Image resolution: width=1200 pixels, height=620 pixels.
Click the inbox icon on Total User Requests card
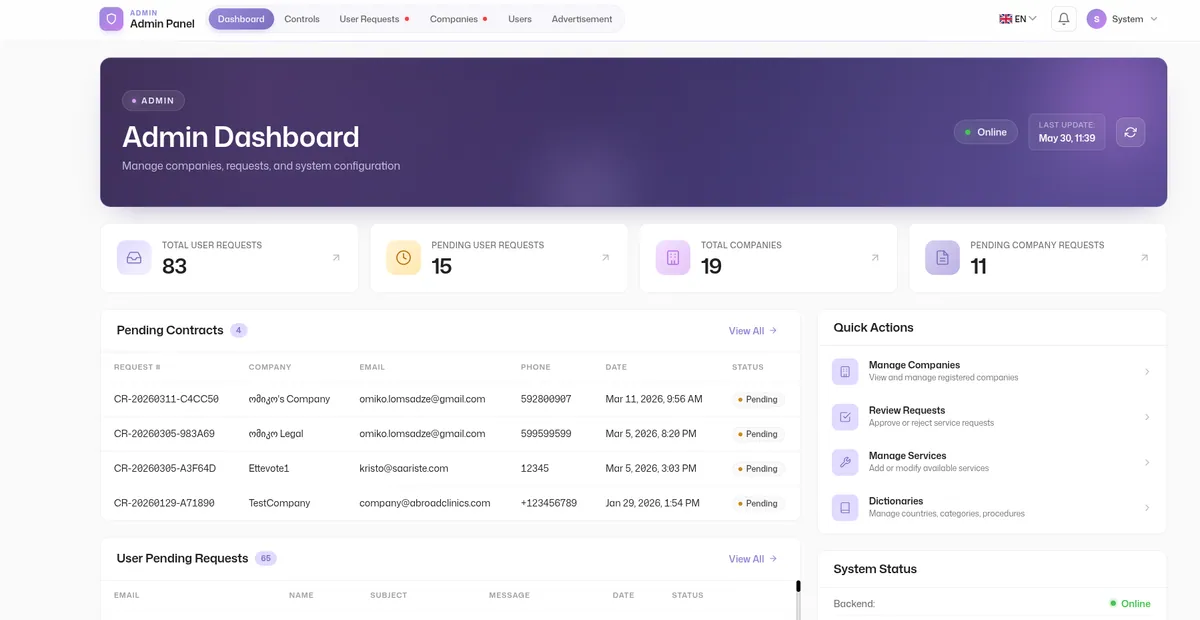134,257
